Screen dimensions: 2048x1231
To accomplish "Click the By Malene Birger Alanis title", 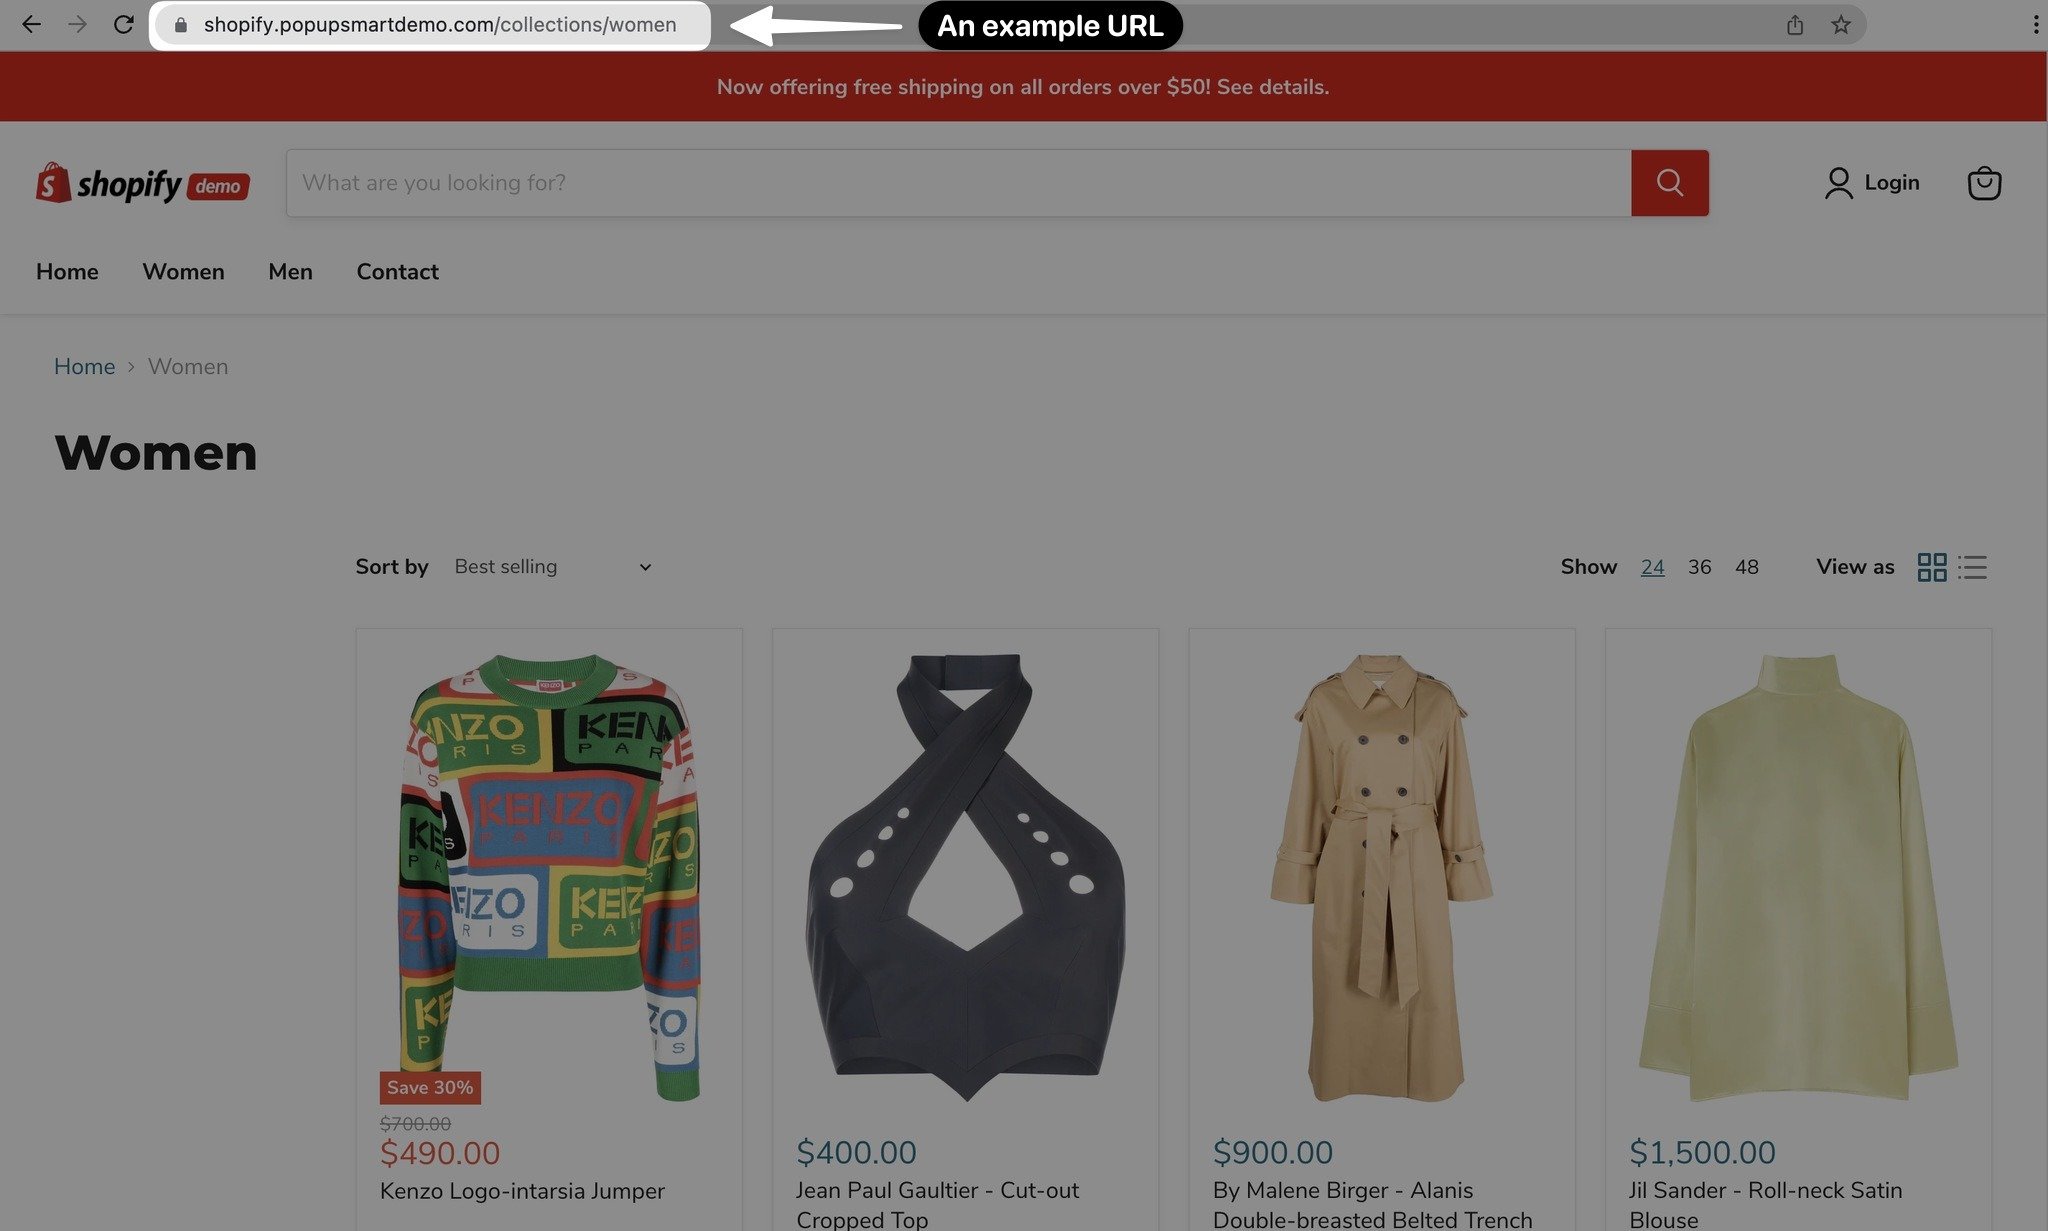I will 1372,1205.
